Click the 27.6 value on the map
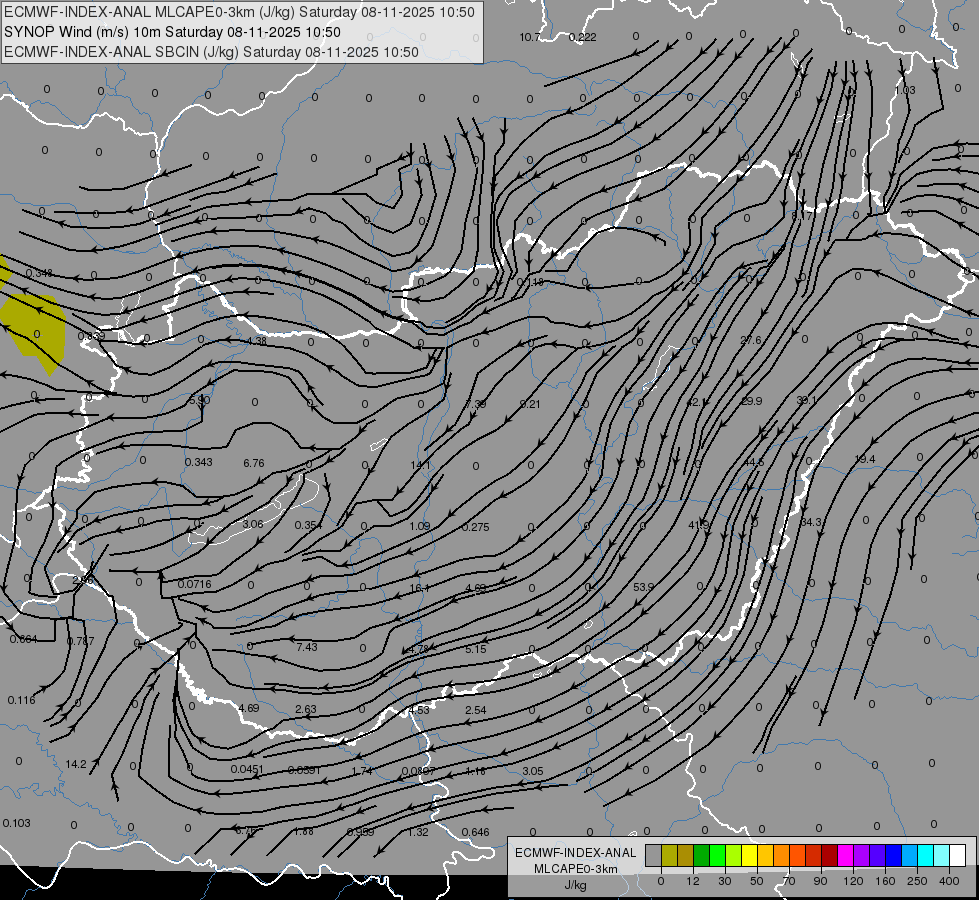The image size is (979, 900). 751,340
